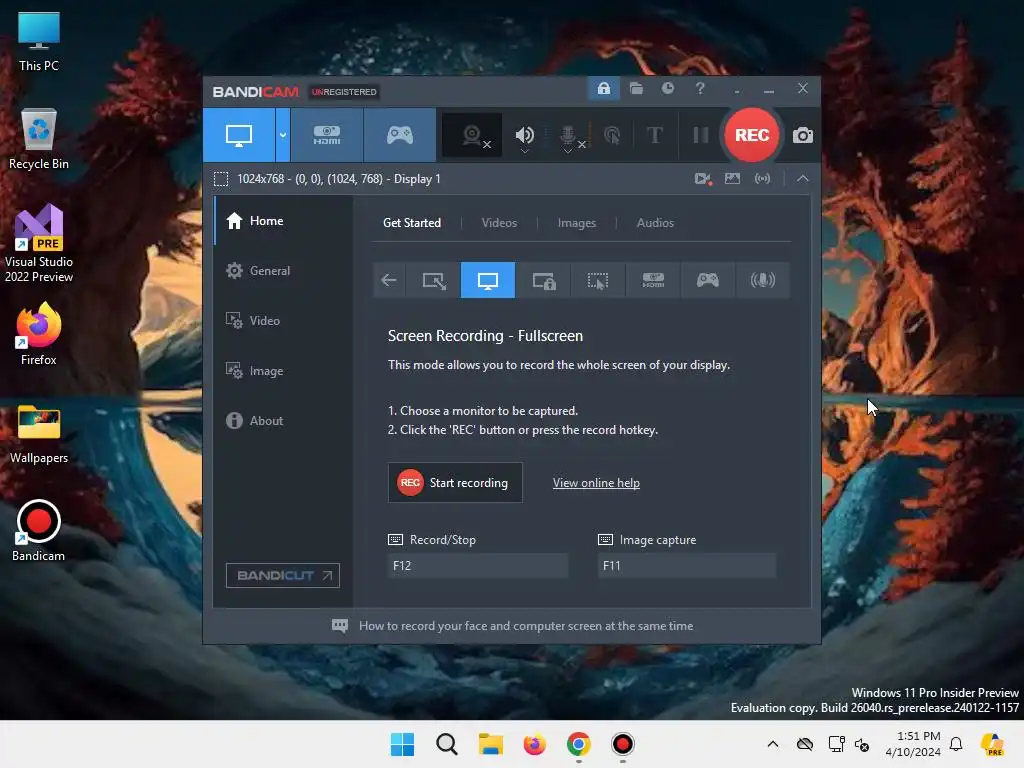This screenshot has width=1024, height=768.
Task: Show hidden tray icons chevron
Action: tap(773, 744)
